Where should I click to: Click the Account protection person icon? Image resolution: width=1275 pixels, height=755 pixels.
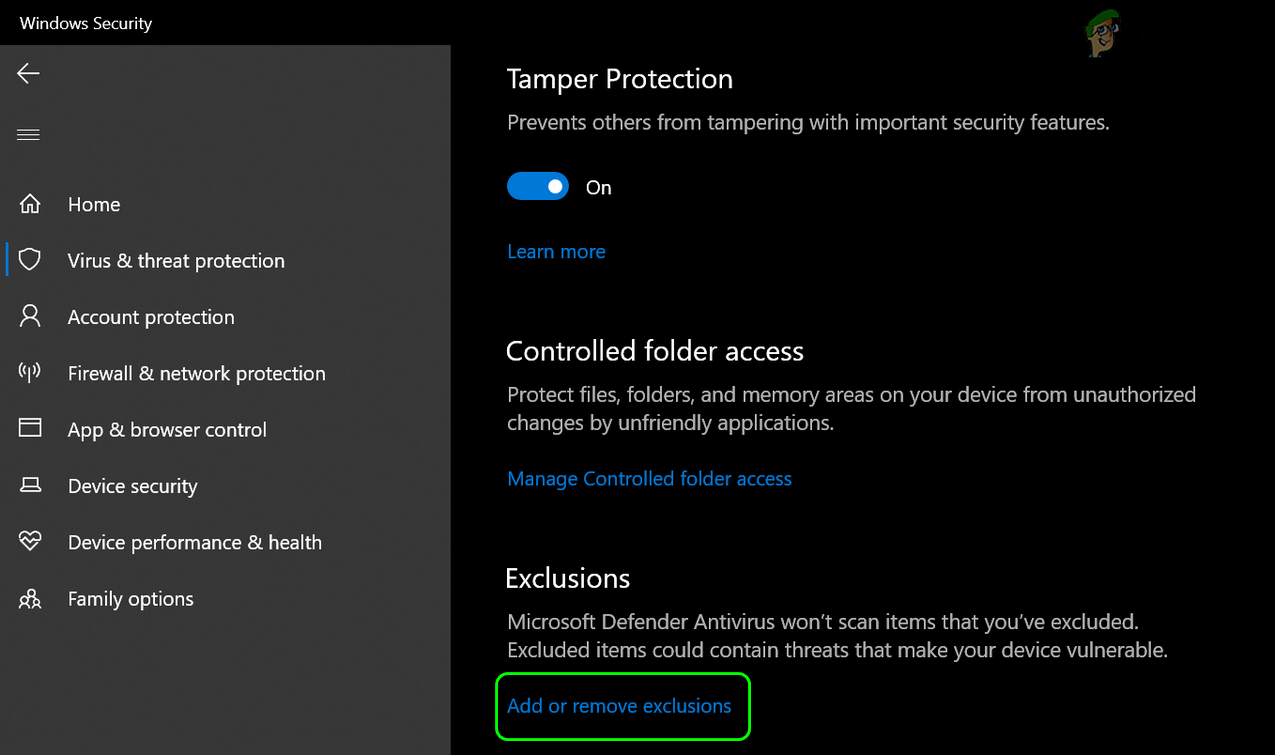(x=30, y=316)
